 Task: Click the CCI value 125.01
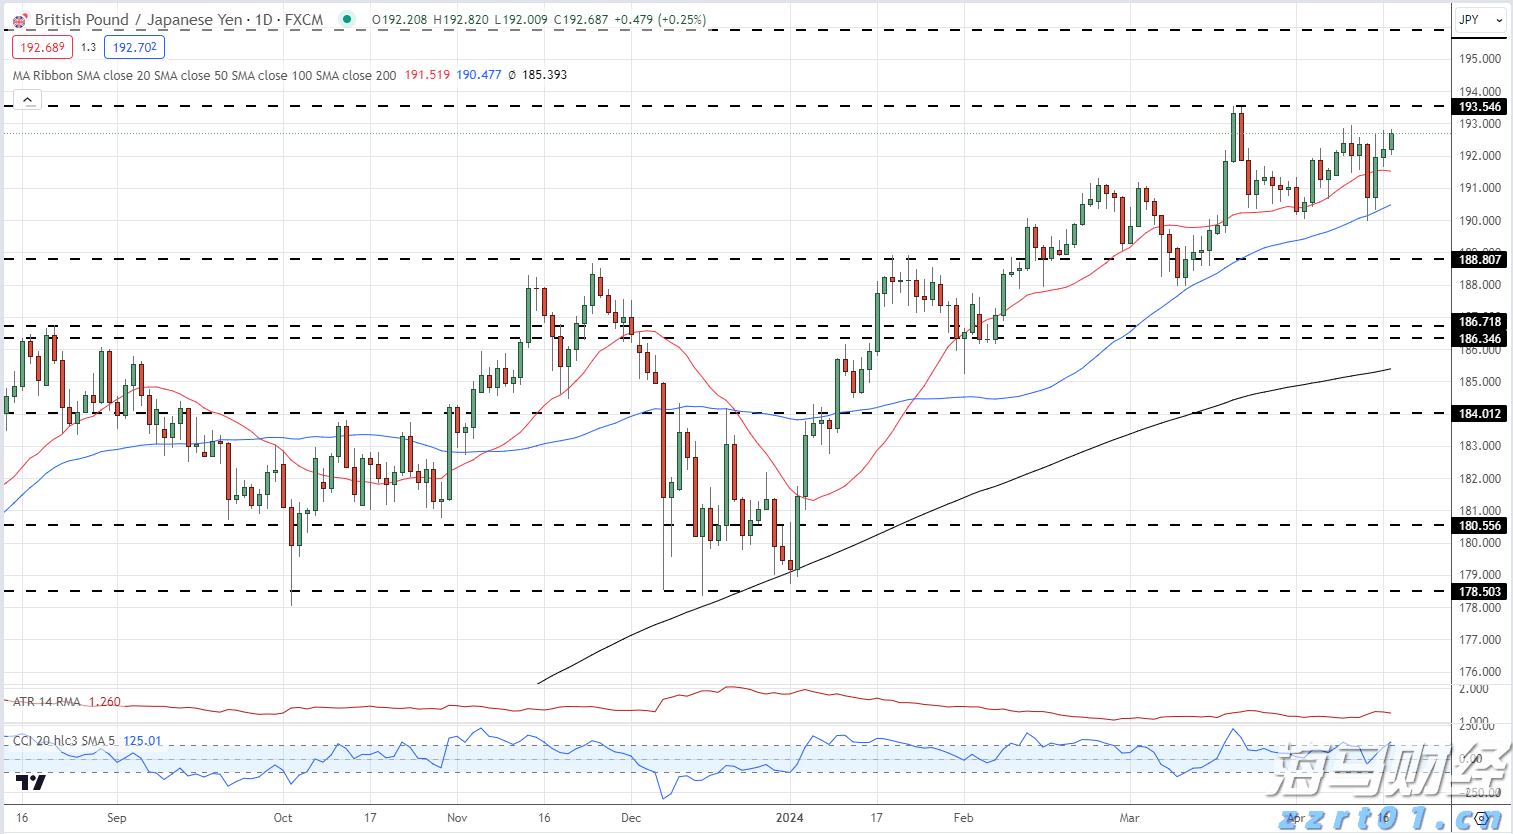pyautogui.click(x=143, y=741)
